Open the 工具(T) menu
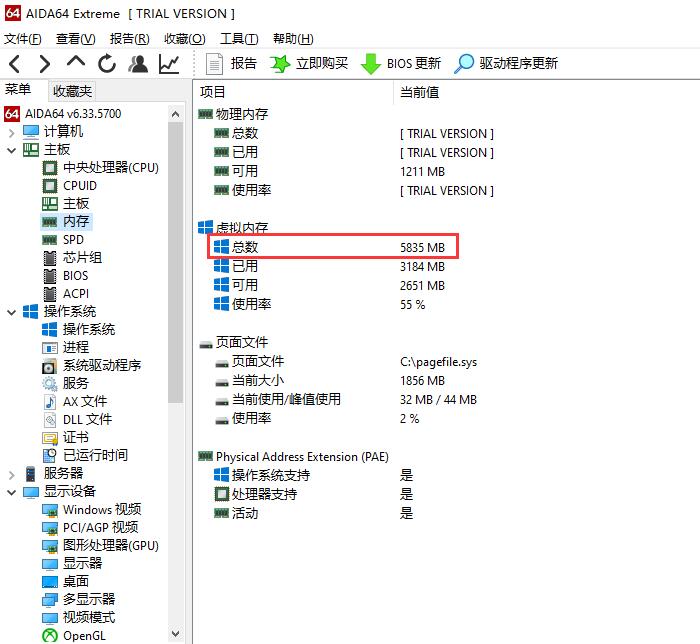 coord(239,39)
